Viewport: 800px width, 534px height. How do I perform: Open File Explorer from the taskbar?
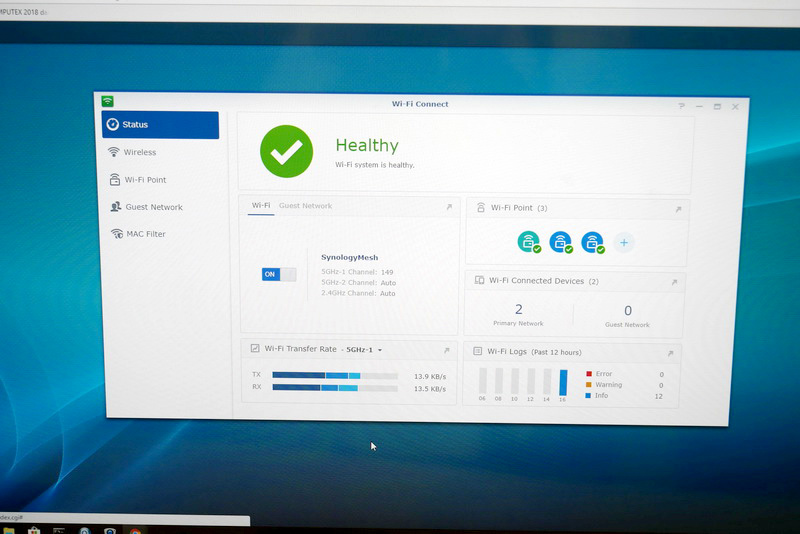pyautogui.click(x=9, y=531)
